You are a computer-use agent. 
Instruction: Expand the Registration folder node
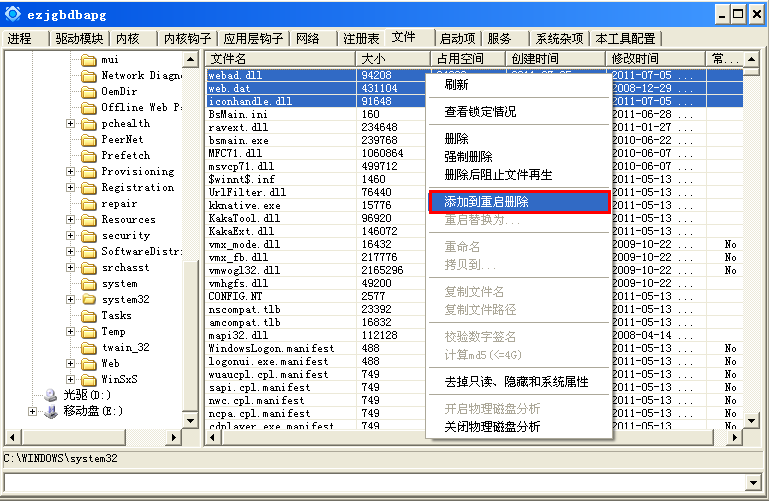[x=71, y=188]
